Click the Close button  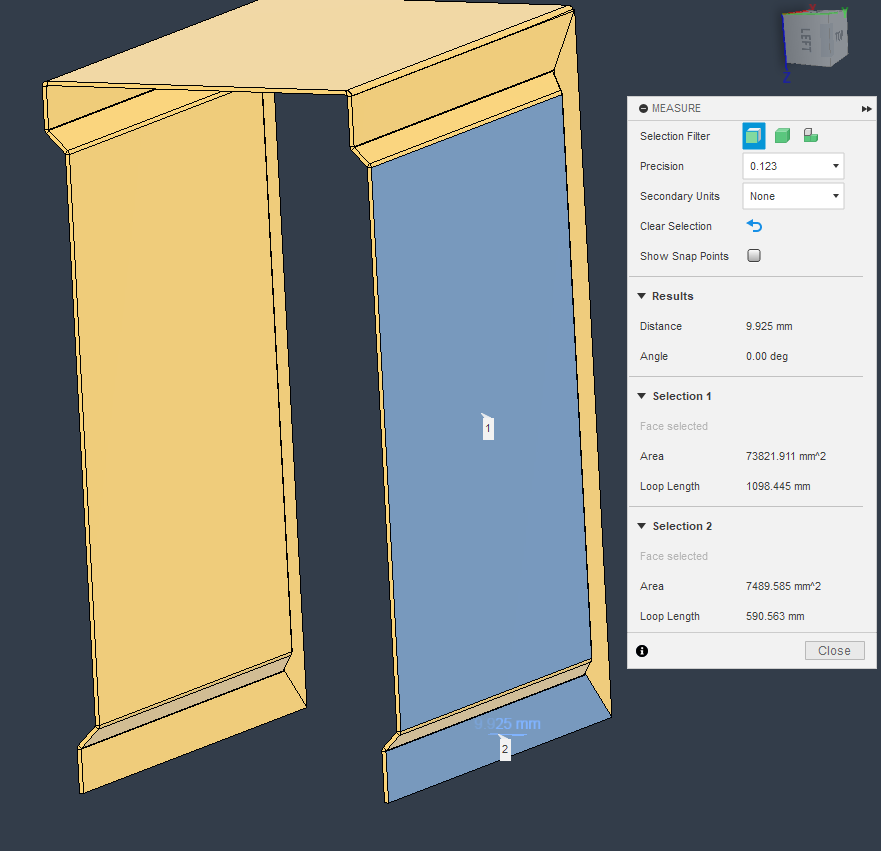pyautogui.click(x=834, y=650)
